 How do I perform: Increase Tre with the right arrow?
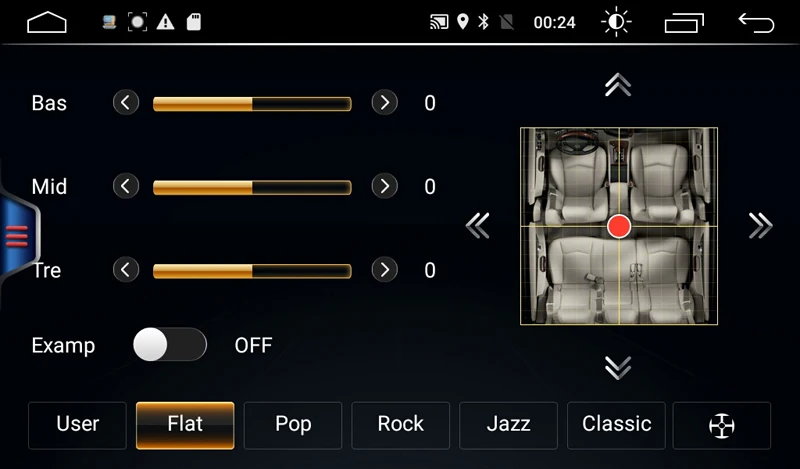coord(385,269)
